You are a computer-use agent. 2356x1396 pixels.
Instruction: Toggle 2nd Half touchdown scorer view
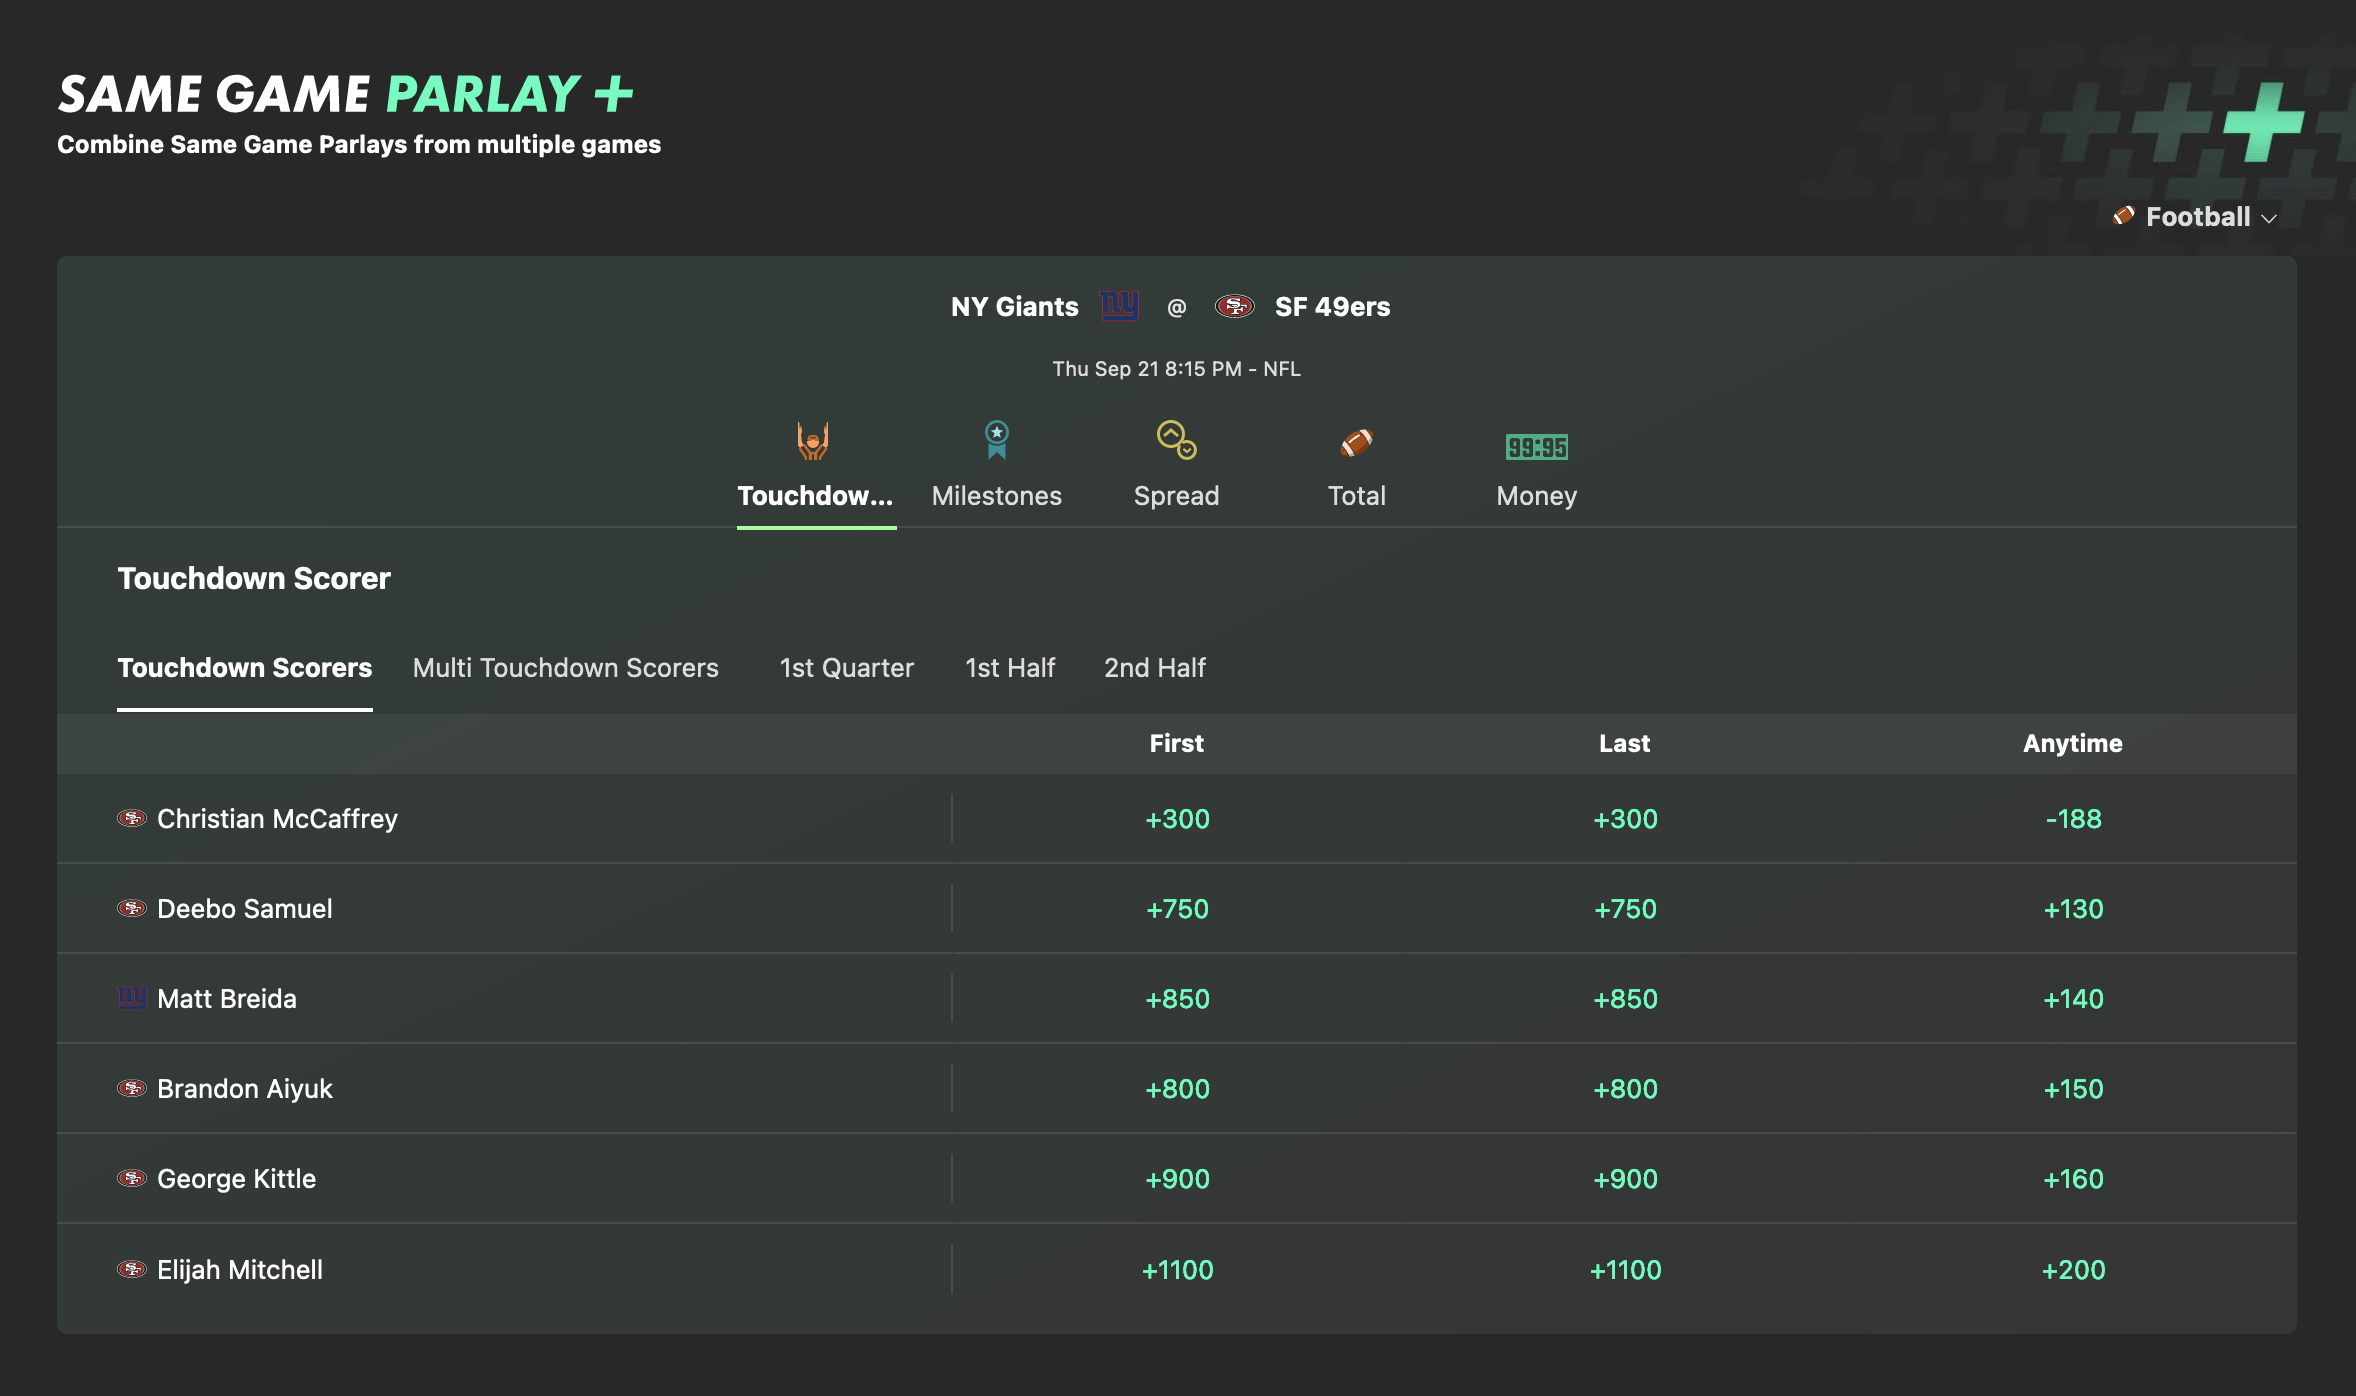[x=1153, y=666]
